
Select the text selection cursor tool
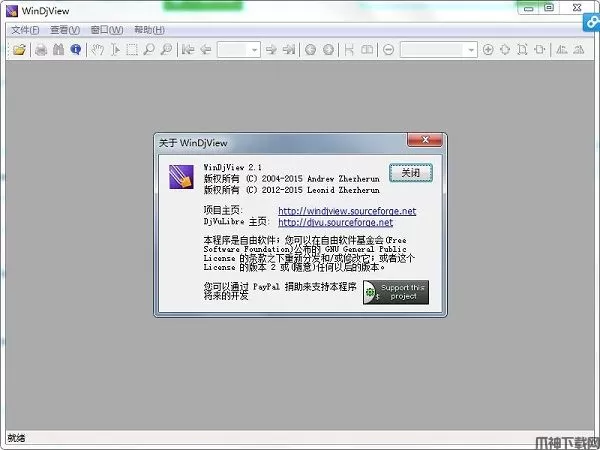click(x=115, y=50)
